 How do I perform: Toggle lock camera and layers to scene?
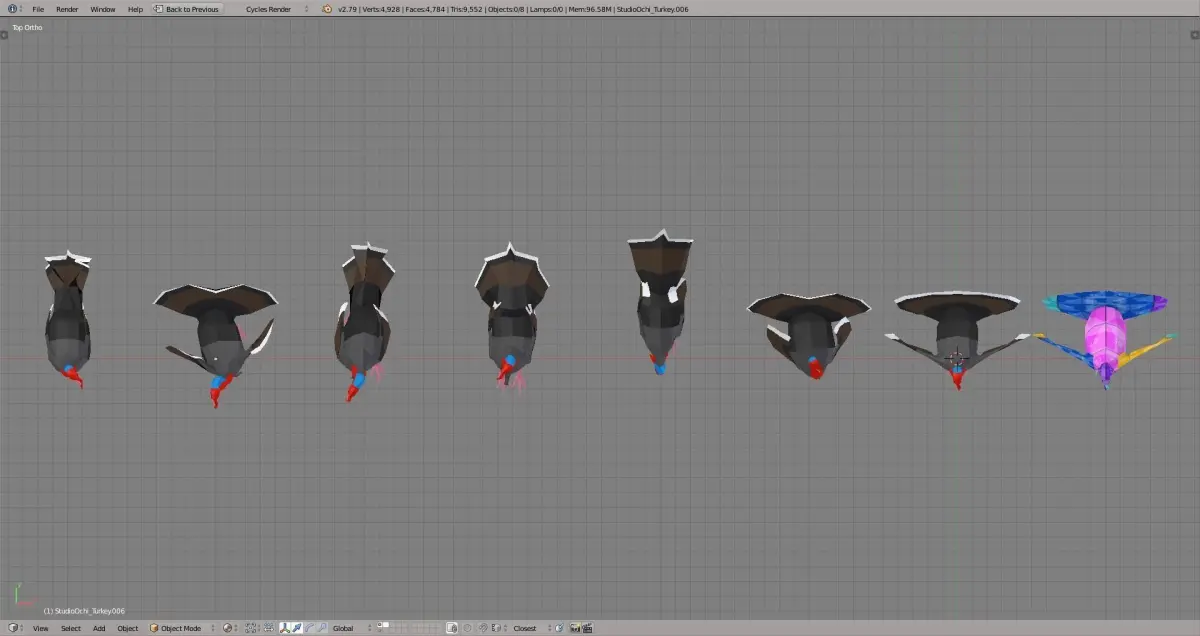pyautogui.click(x=452, y=628)
